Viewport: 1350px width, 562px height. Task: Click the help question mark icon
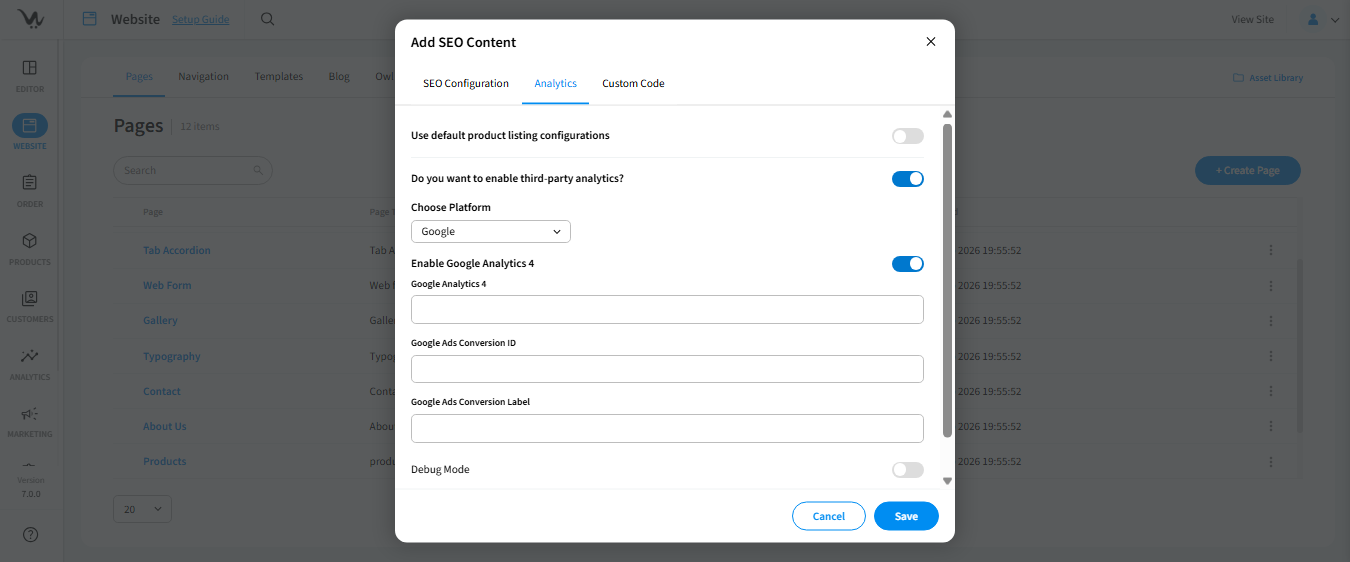(x=30, y=535)
